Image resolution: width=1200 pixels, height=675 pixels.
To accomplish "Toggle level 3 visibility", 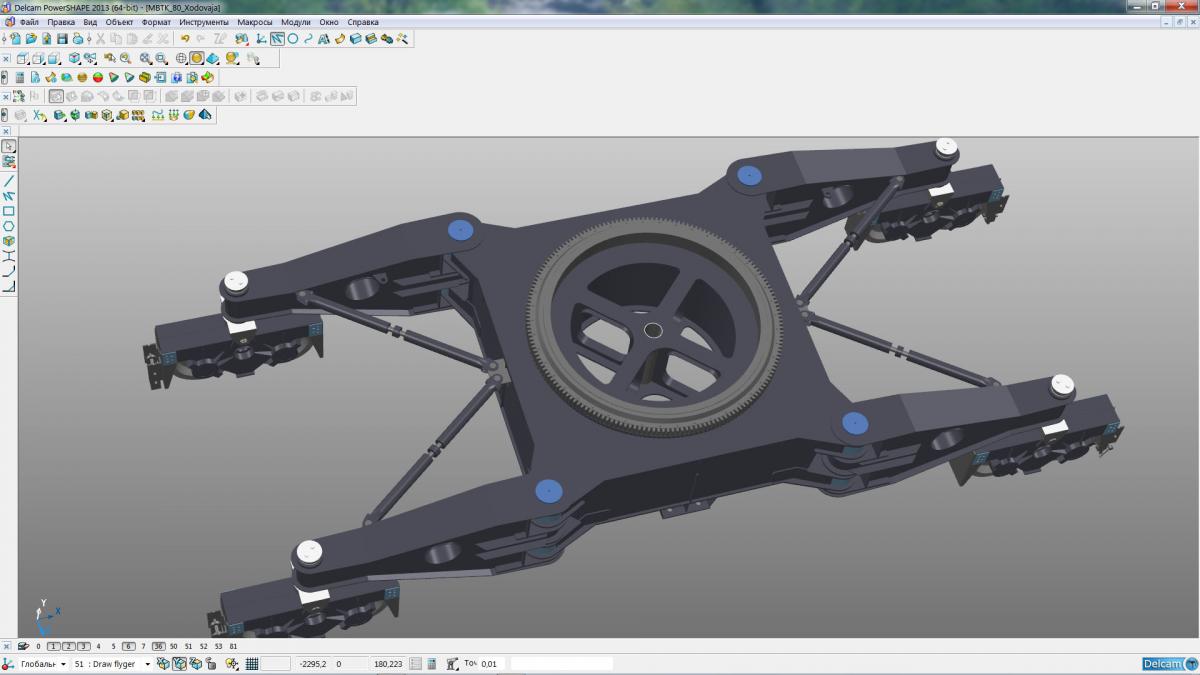I will (84, 646).
